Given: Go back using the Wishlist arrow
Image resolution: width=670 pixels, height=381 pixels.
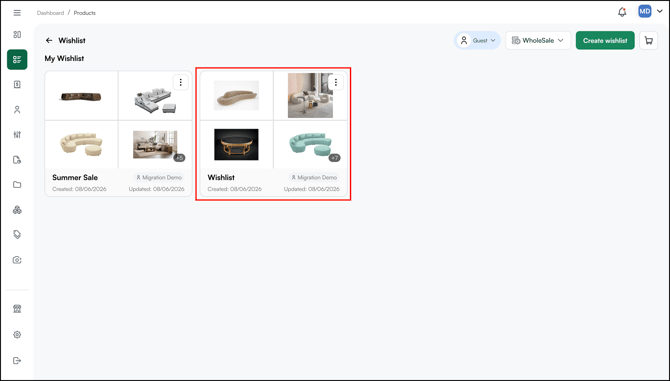Looking at the screenshot, I should [x=49, y=40].
